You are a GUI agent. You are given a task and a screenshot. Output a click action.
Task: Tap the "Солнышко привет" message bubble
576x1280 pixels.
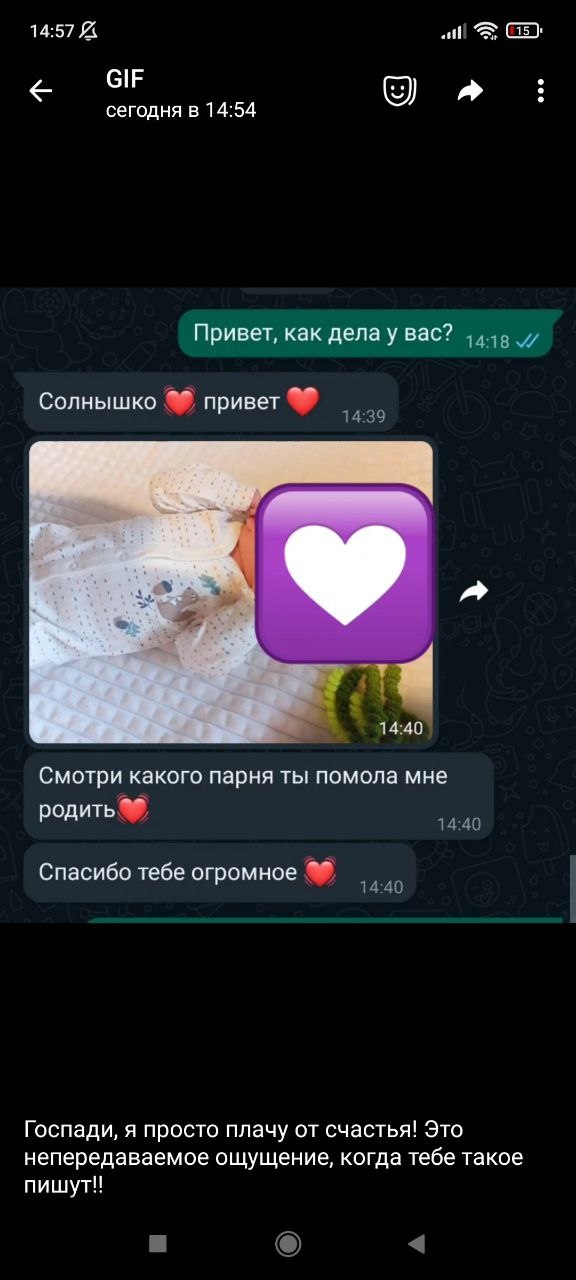[211, 403]
